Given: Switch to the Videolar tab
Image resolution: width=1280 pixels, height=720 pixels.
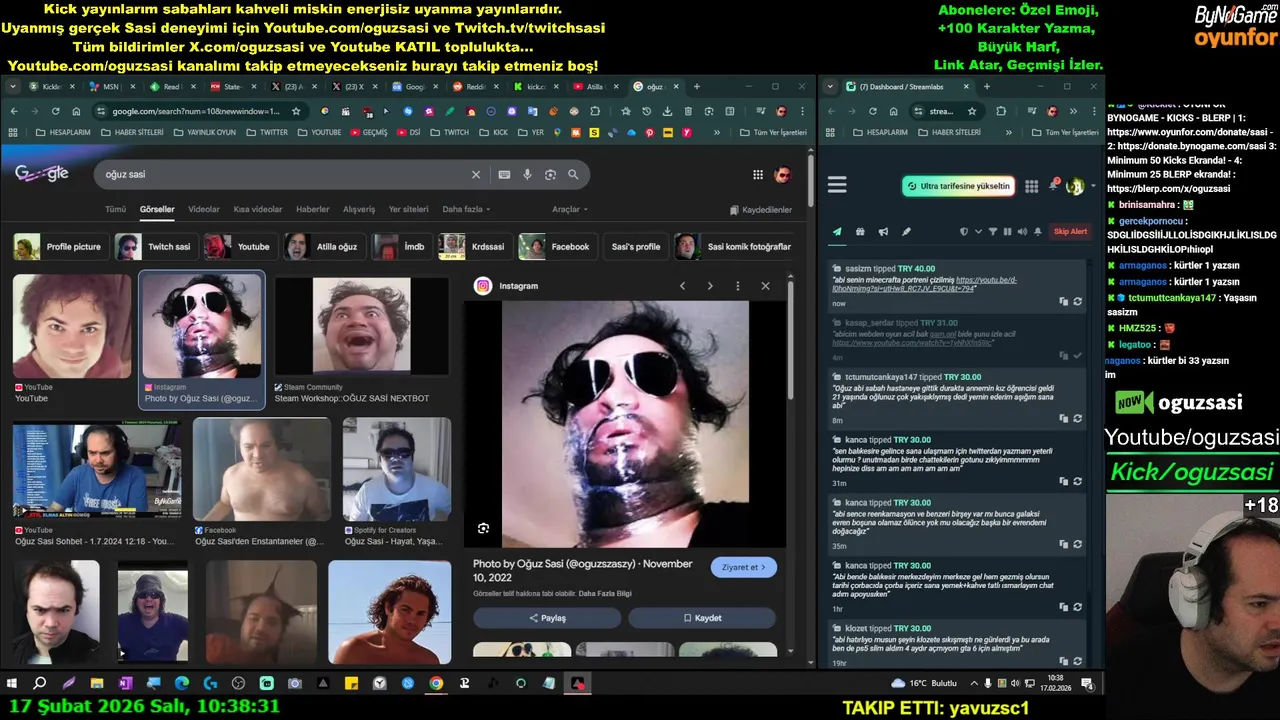Looking at the screenshot, I should (x=204, y=209).
